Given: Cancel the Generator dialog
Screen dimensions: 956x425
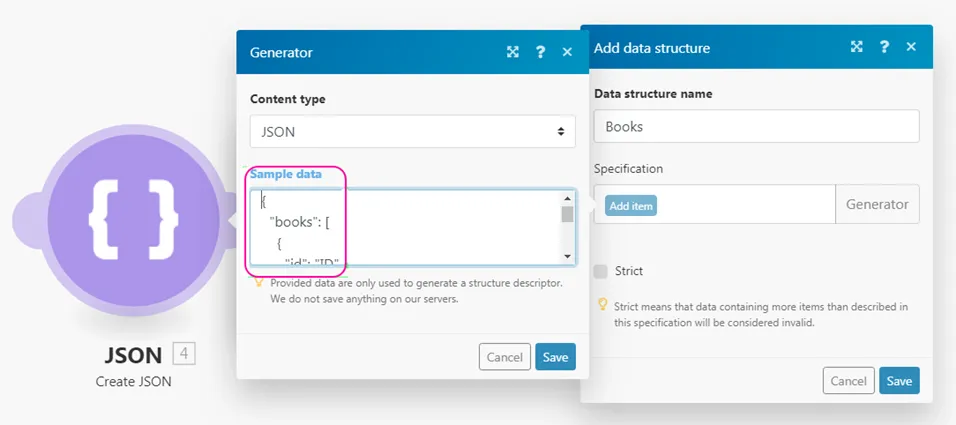Looking at the screenshot, I should tap(504, 357).
